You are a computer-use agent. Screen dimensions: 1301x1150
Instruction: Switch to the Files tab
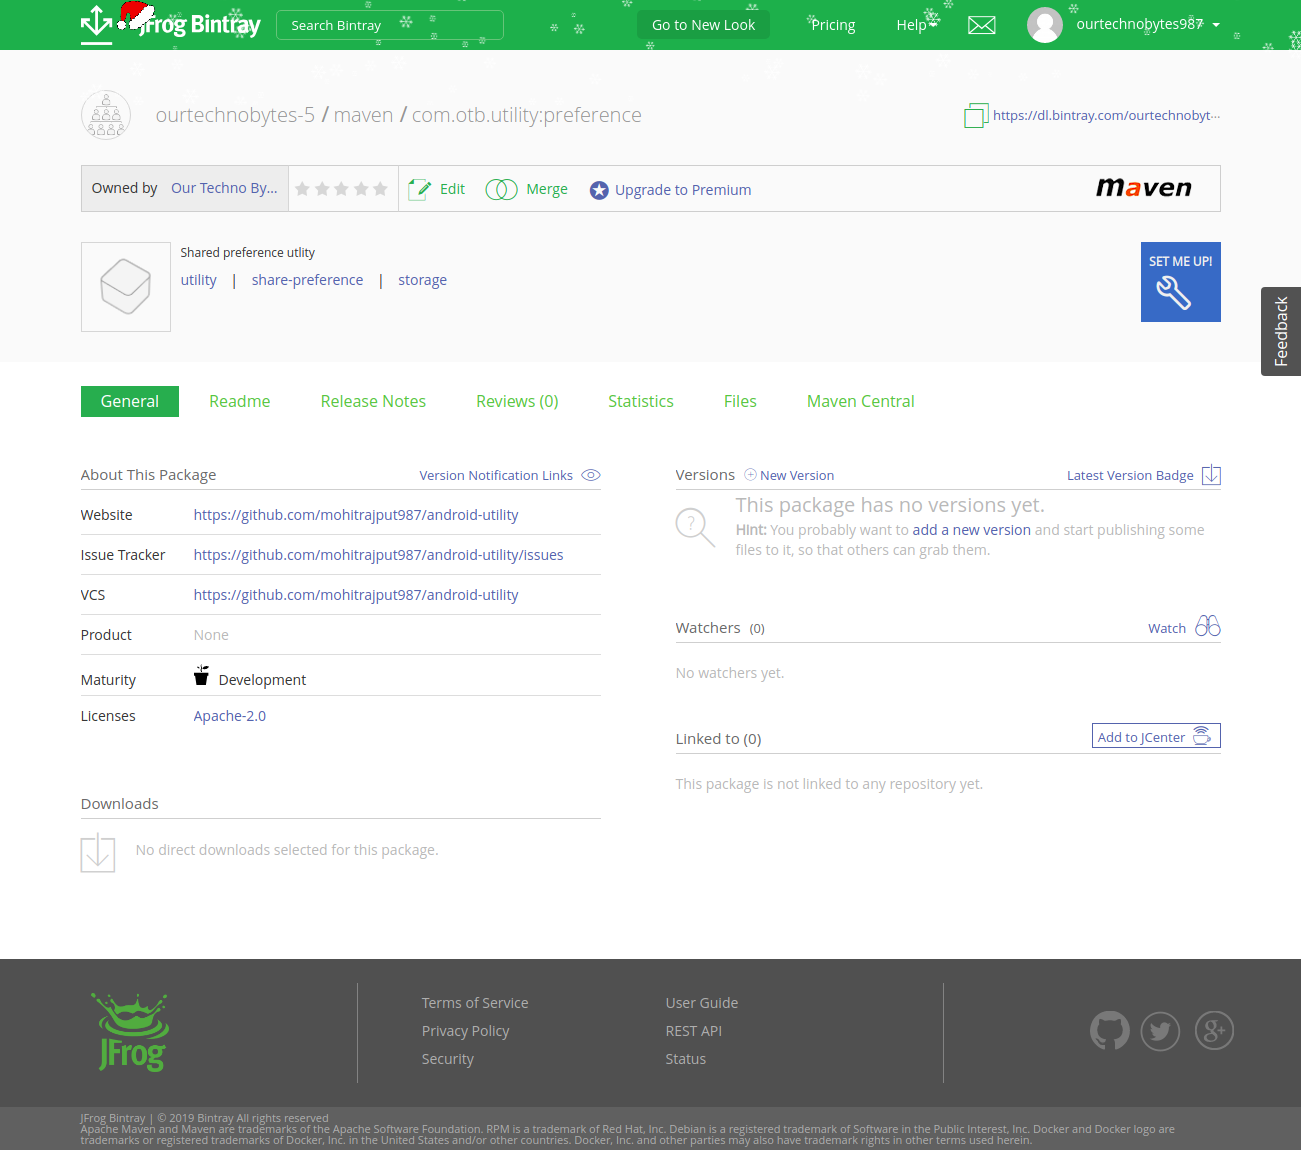click(740, 401)
